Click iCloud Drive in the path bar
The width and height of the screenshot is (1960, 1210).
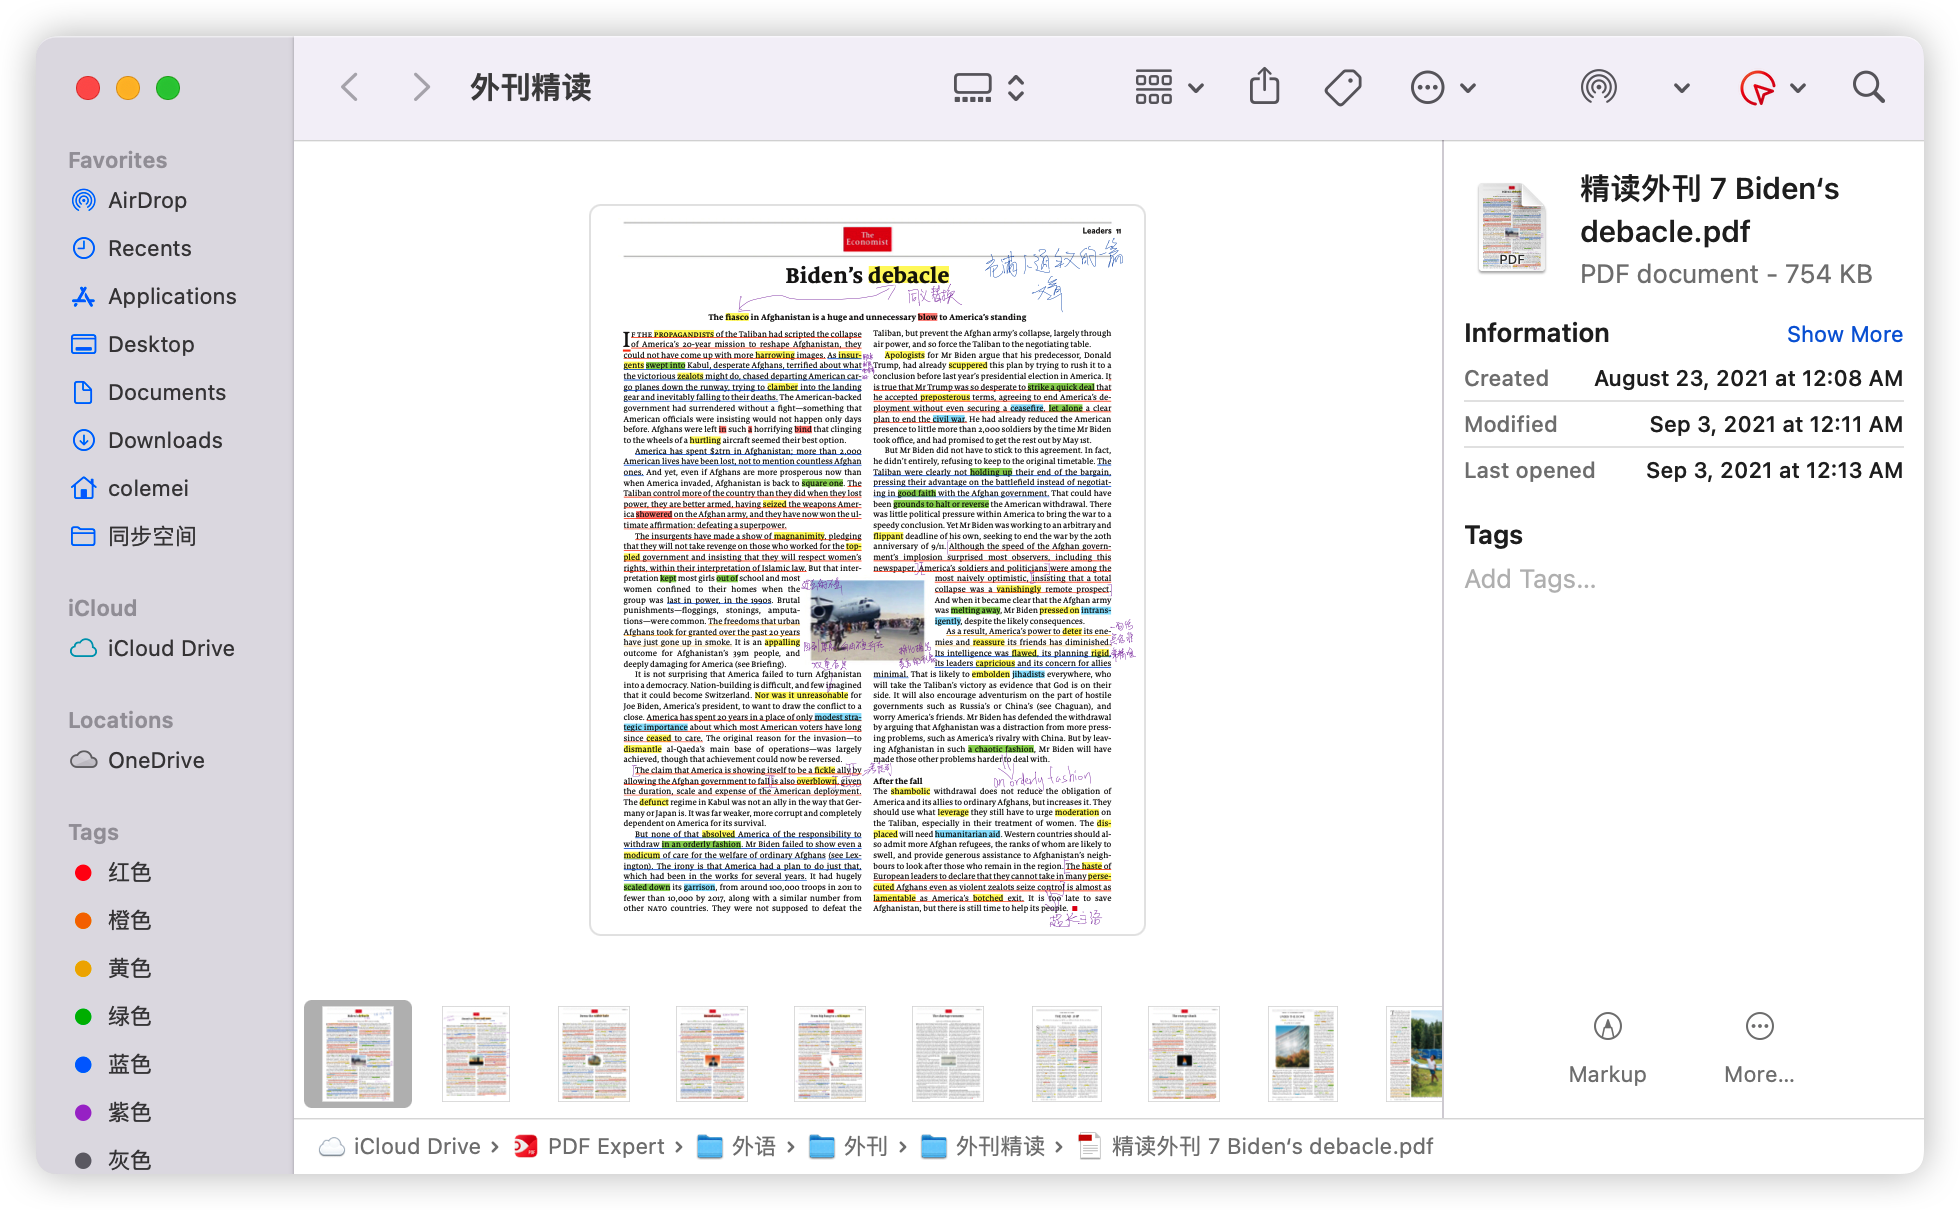coord(399,1146)
